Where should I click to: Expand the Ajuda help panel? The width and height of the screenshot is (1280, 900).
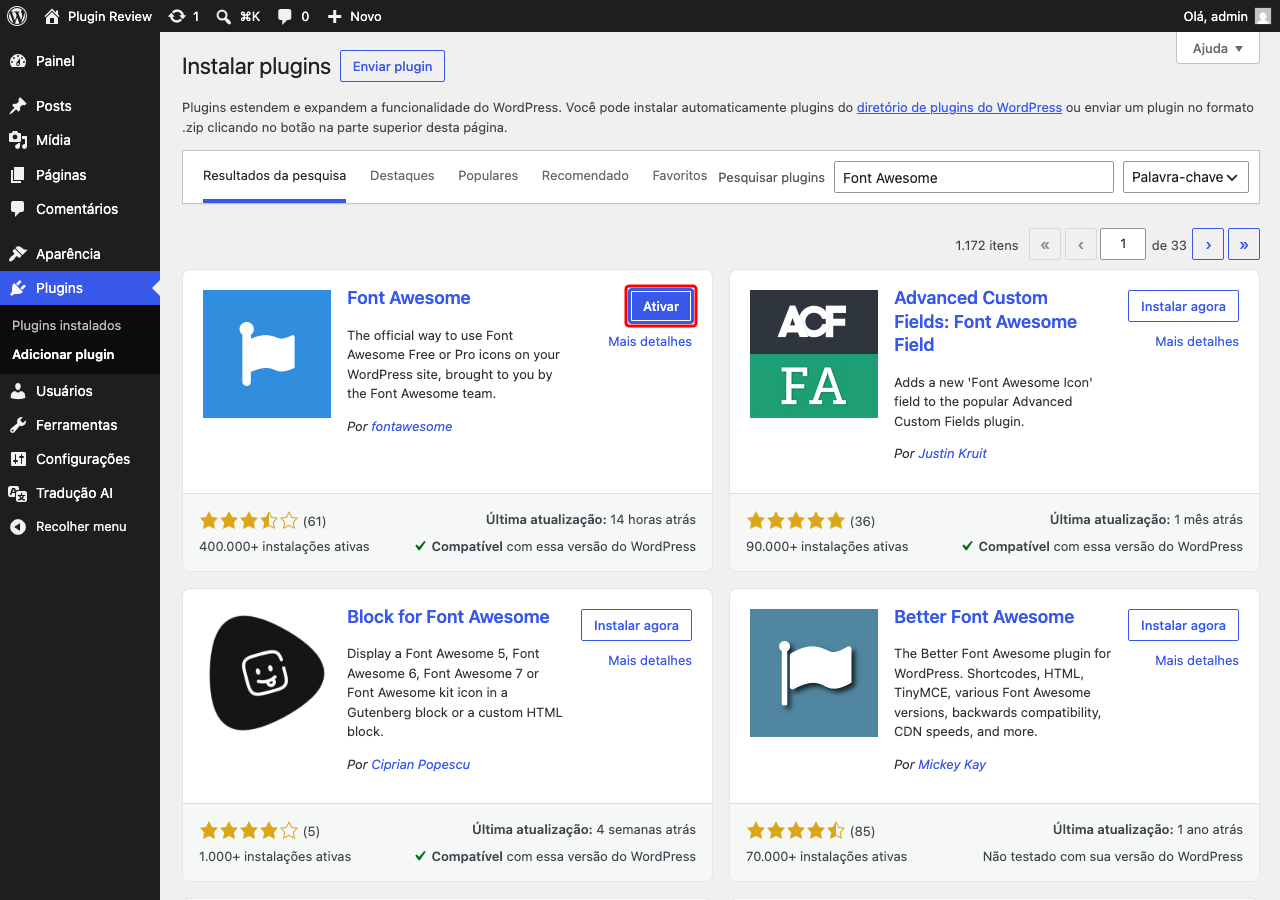(x=1218, y=48)
